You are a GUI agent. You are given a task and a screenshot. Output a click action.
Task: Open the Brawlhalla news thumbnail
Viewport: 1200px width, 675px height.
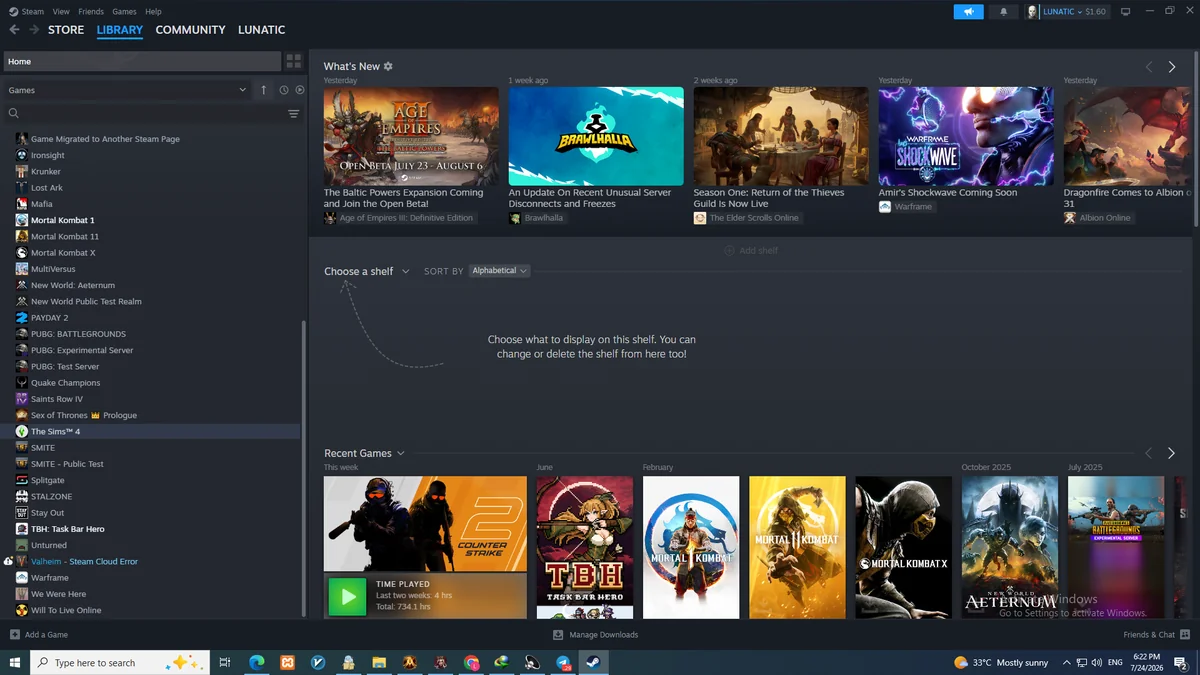click(596, 136)
